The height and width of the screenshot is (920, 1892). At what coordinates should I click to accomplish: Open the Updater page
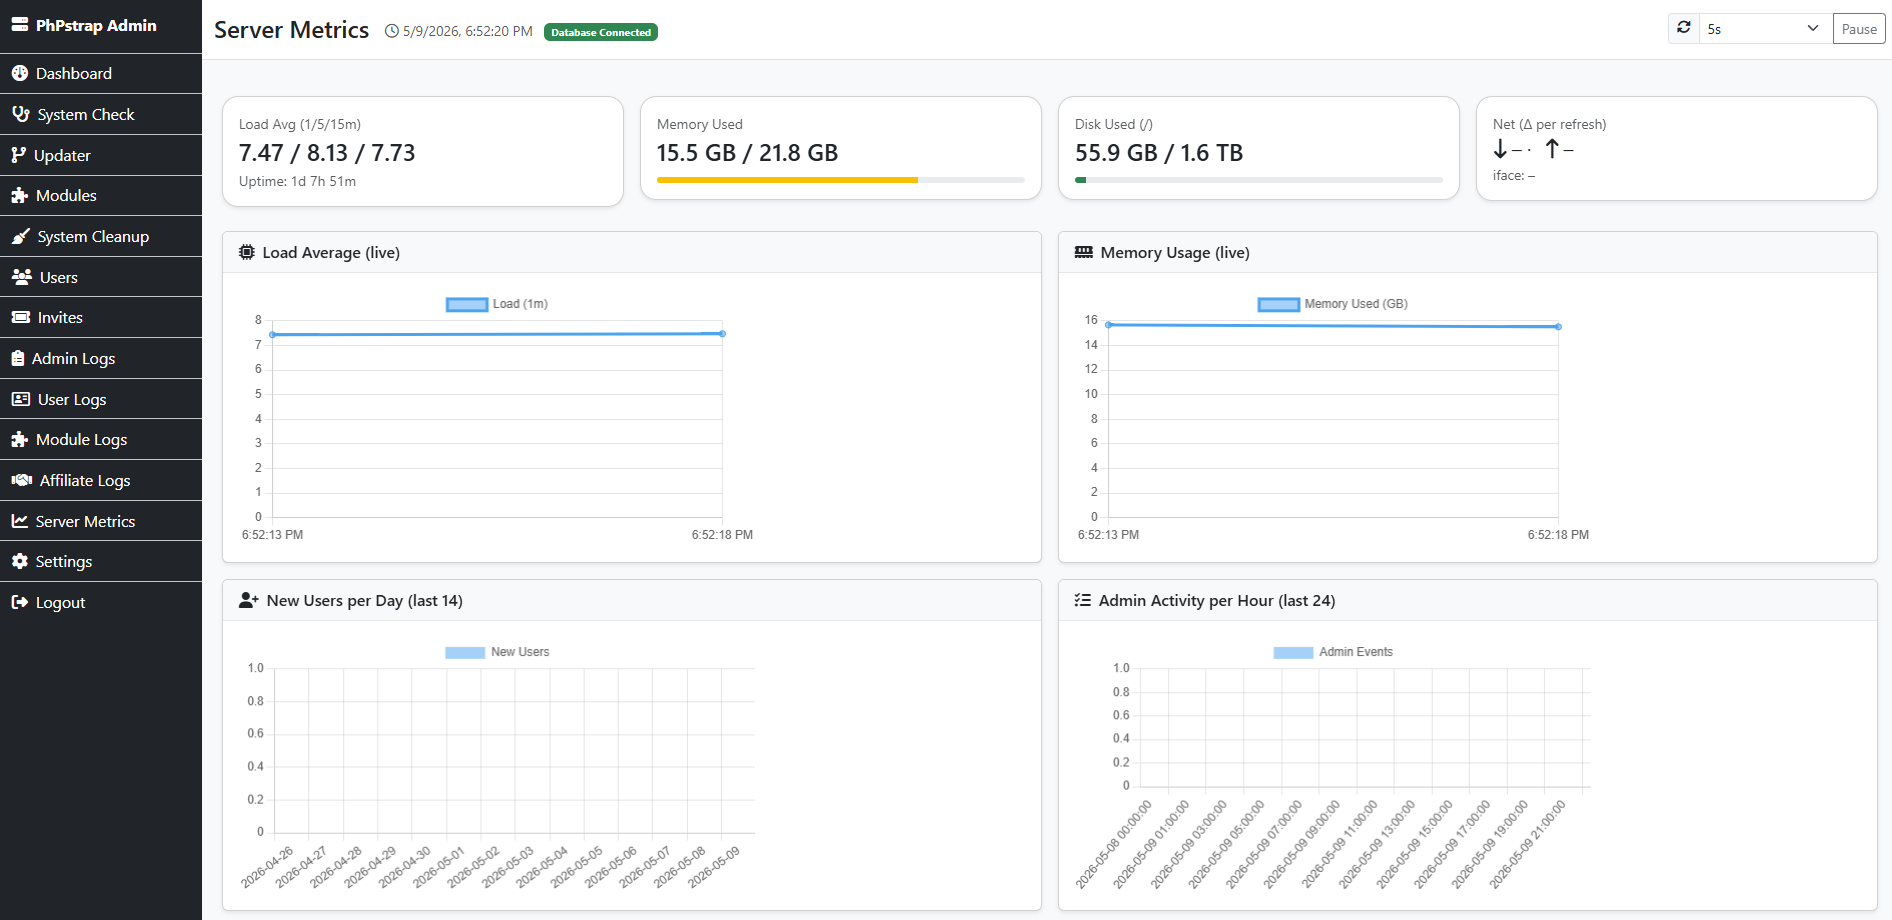pyautogui.click(x=101, y=155)
